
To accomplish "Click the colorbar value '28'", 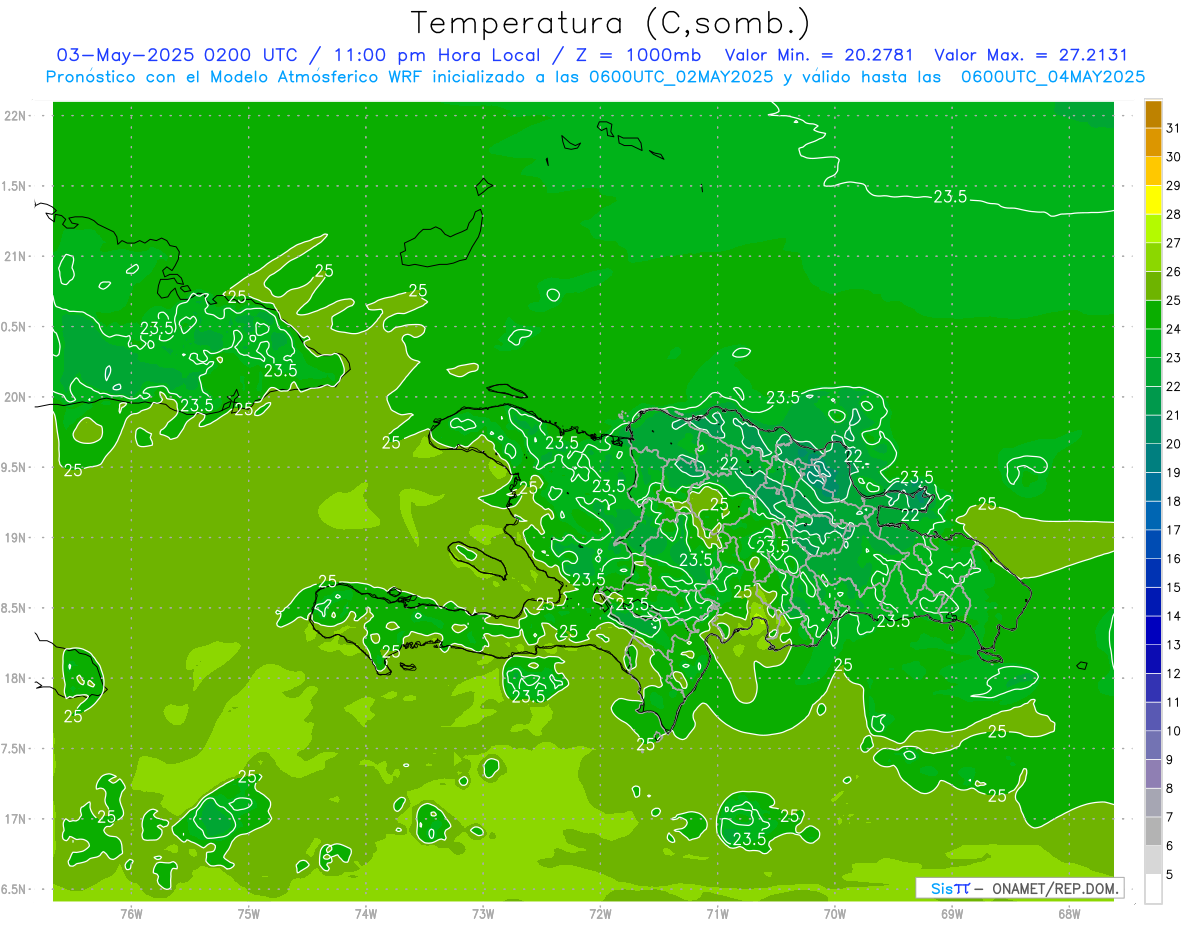I will [1173, 214].
